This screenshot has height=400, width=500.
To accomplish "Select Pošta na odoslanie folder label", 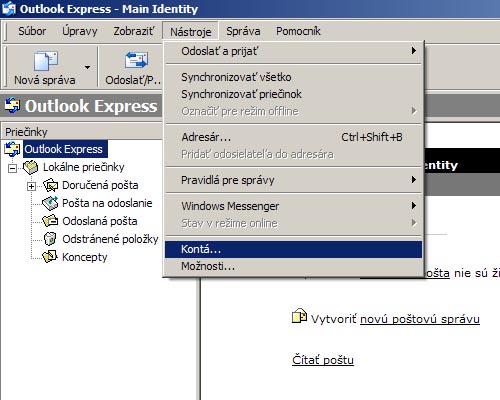I will (x=107, y=203).
